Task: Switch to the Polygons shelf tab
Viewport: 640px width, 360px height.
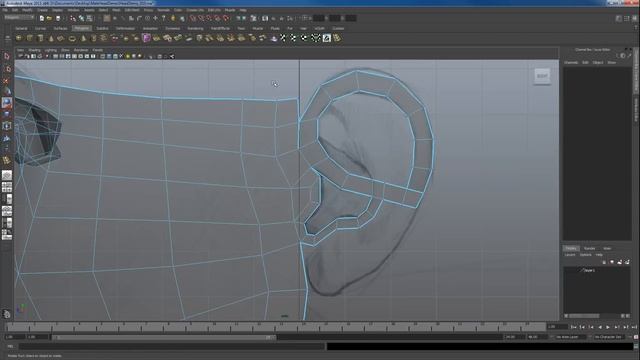Action: point(82,29)
